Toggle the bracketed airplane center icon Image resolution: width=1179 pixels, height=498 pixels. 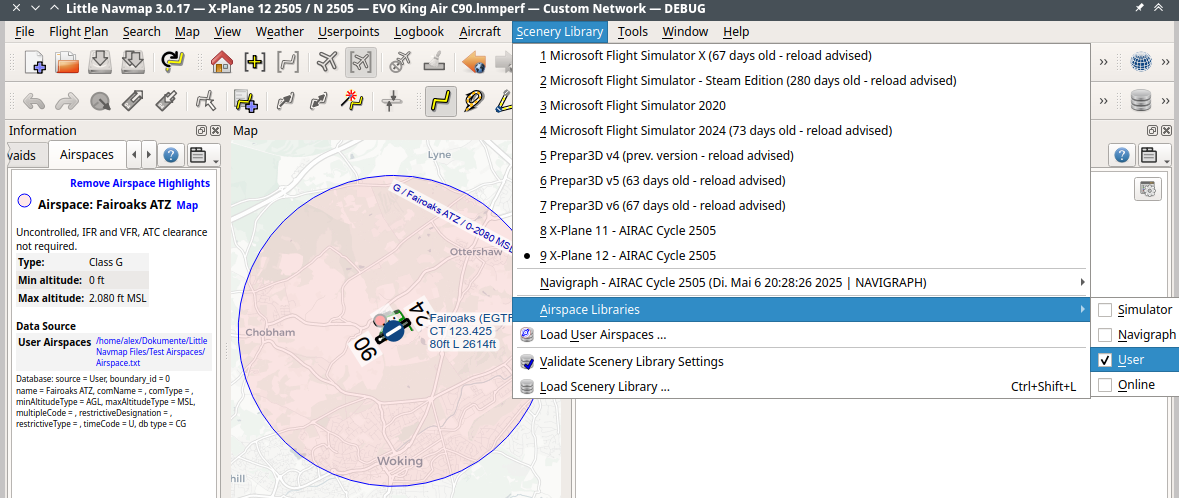click(361, 62)
